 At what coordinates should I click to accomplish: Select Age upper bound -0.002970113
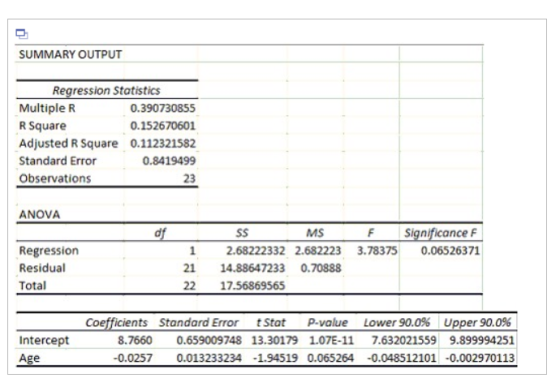click(x=480, y=358)
